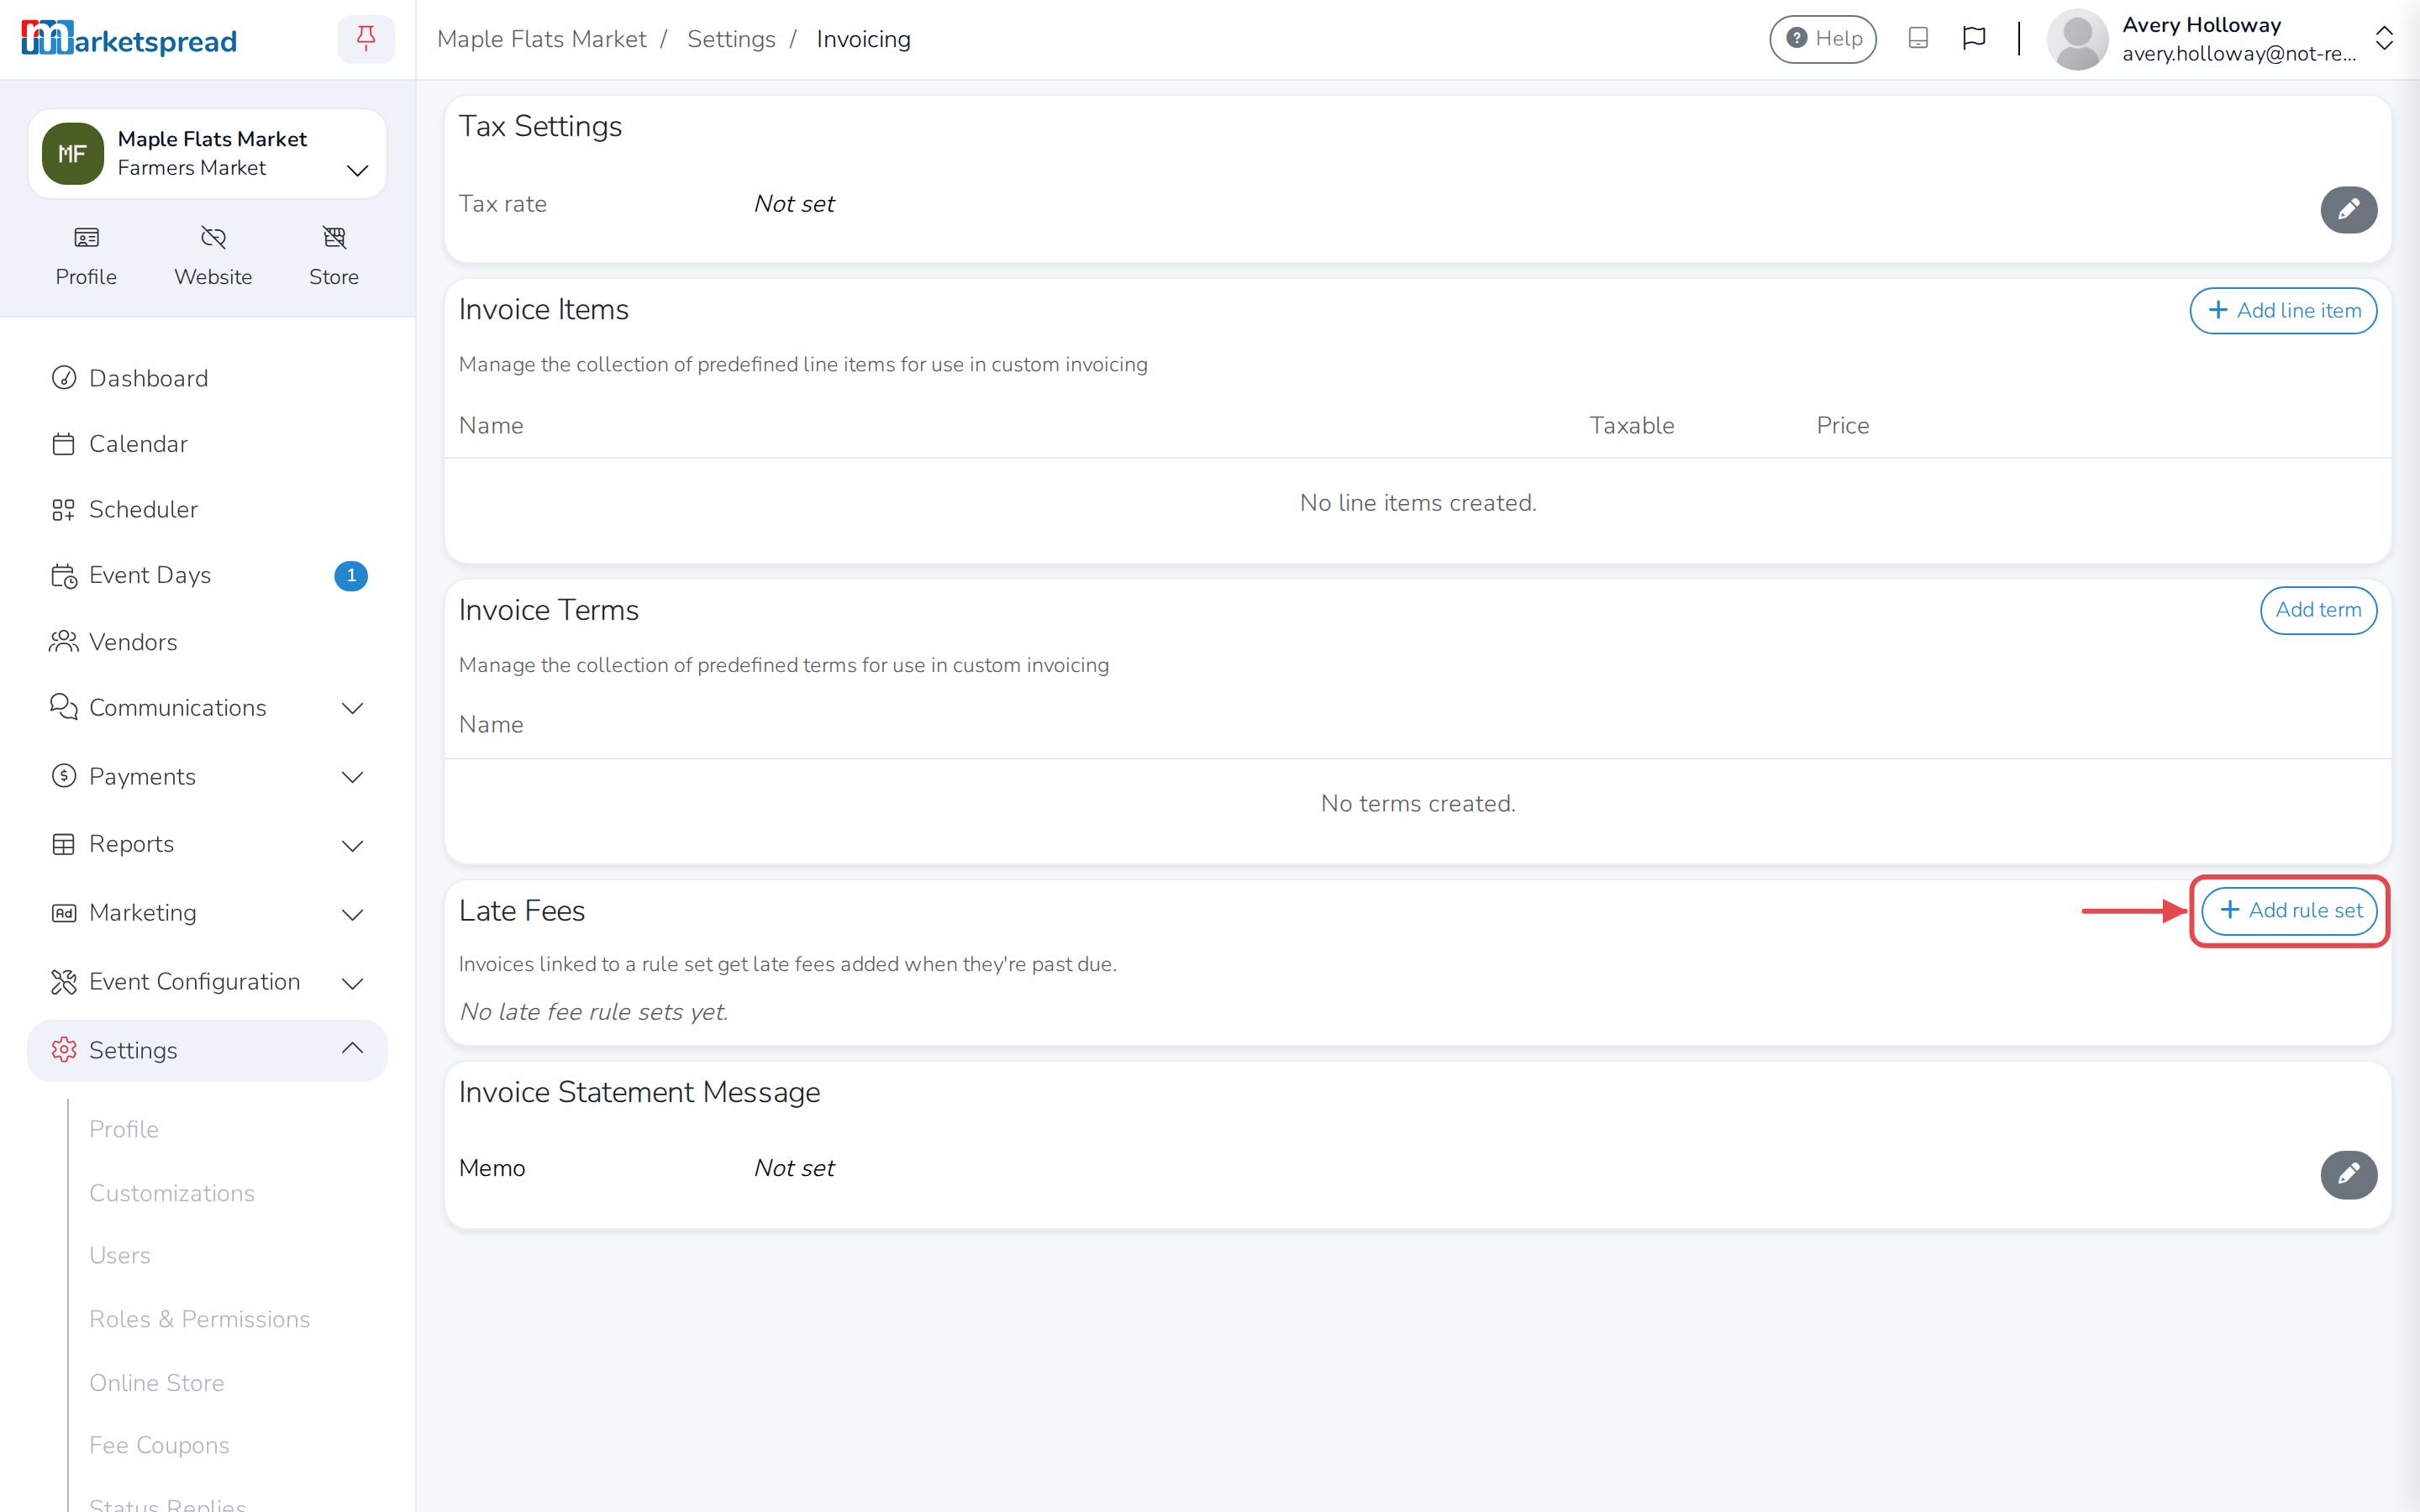Open the Maple Flats Market switcher dropdown
The width and height of the screenshot is (2420, 1512).
click(x=207, y=154)
